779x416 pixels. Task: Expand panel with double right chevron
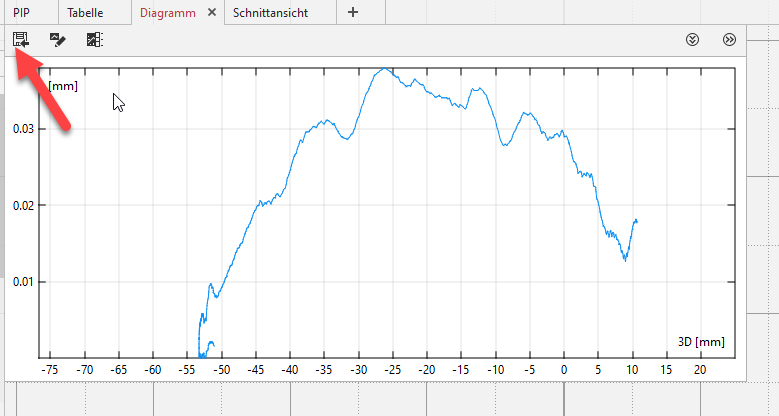click(729, 40)
